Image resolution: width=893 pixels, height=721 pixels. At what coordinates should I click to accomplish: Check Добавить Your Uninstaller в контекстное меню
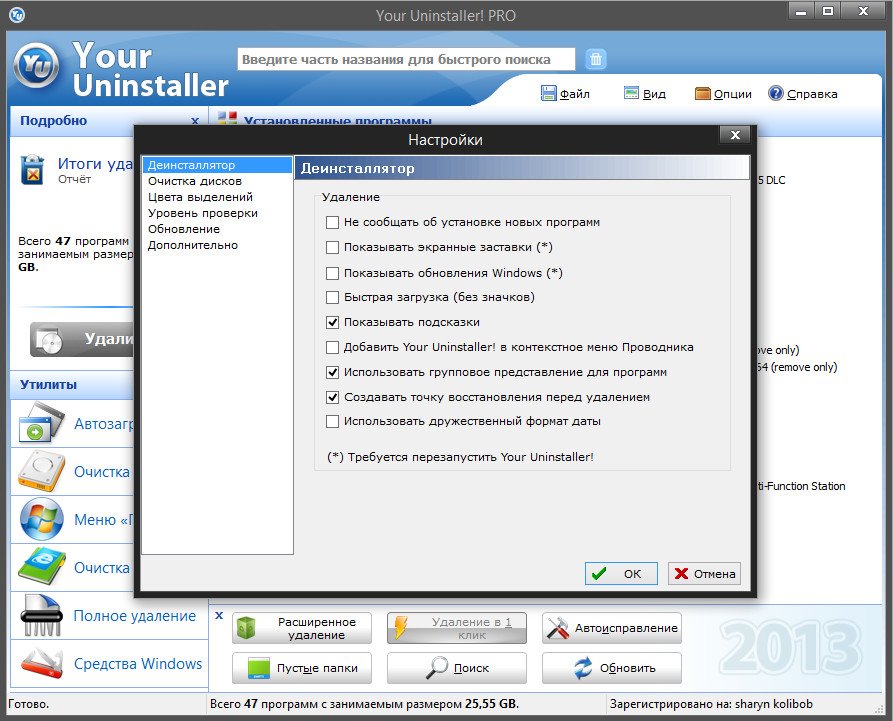[x=333, y=347]
